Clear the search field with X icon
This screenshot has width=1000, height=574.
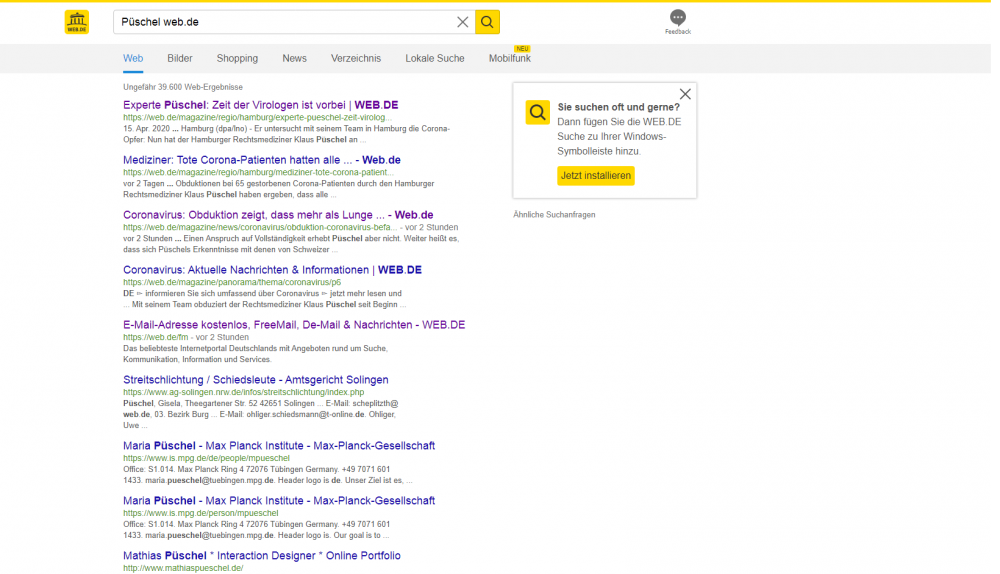[x=462, y=22]
